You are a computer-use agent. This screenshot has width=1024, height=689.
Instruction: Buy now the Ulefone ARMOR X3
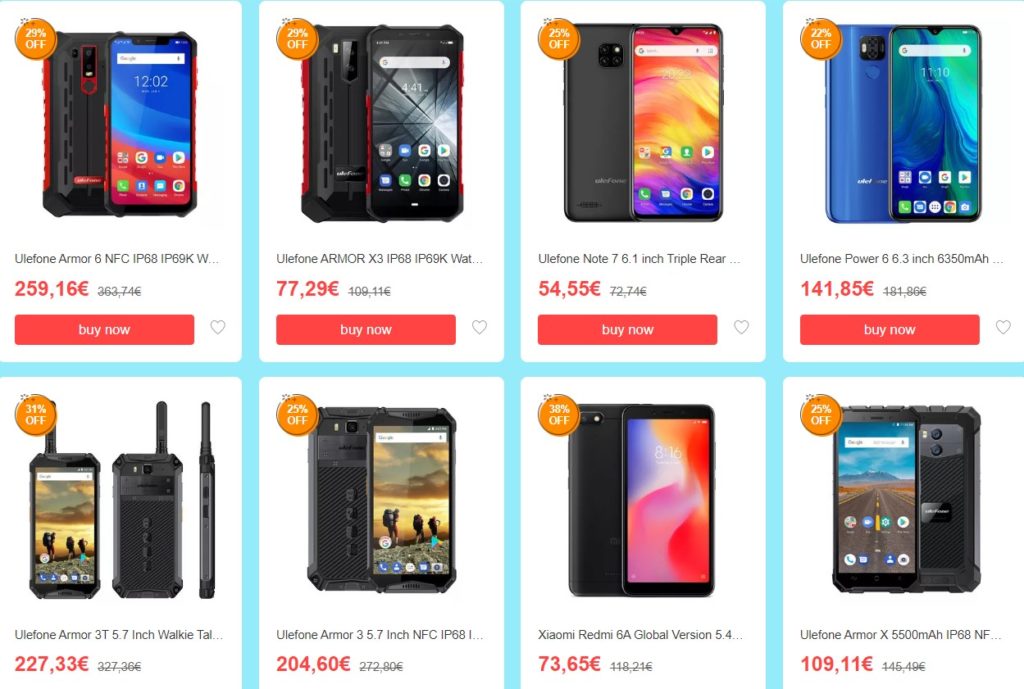pos(366,330)
